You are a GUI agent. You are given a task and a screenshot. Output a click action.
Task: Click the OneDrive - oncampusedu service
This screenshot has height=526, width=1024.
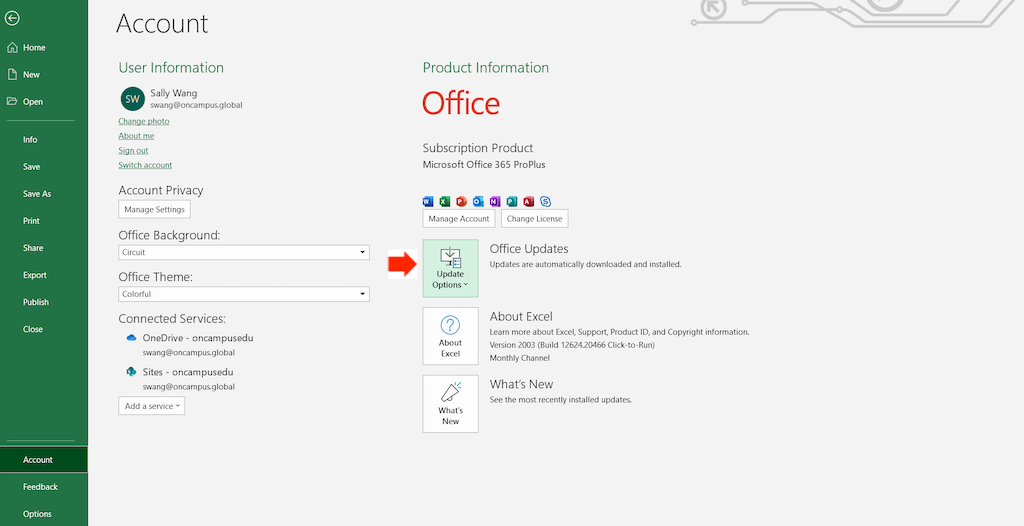198,338
